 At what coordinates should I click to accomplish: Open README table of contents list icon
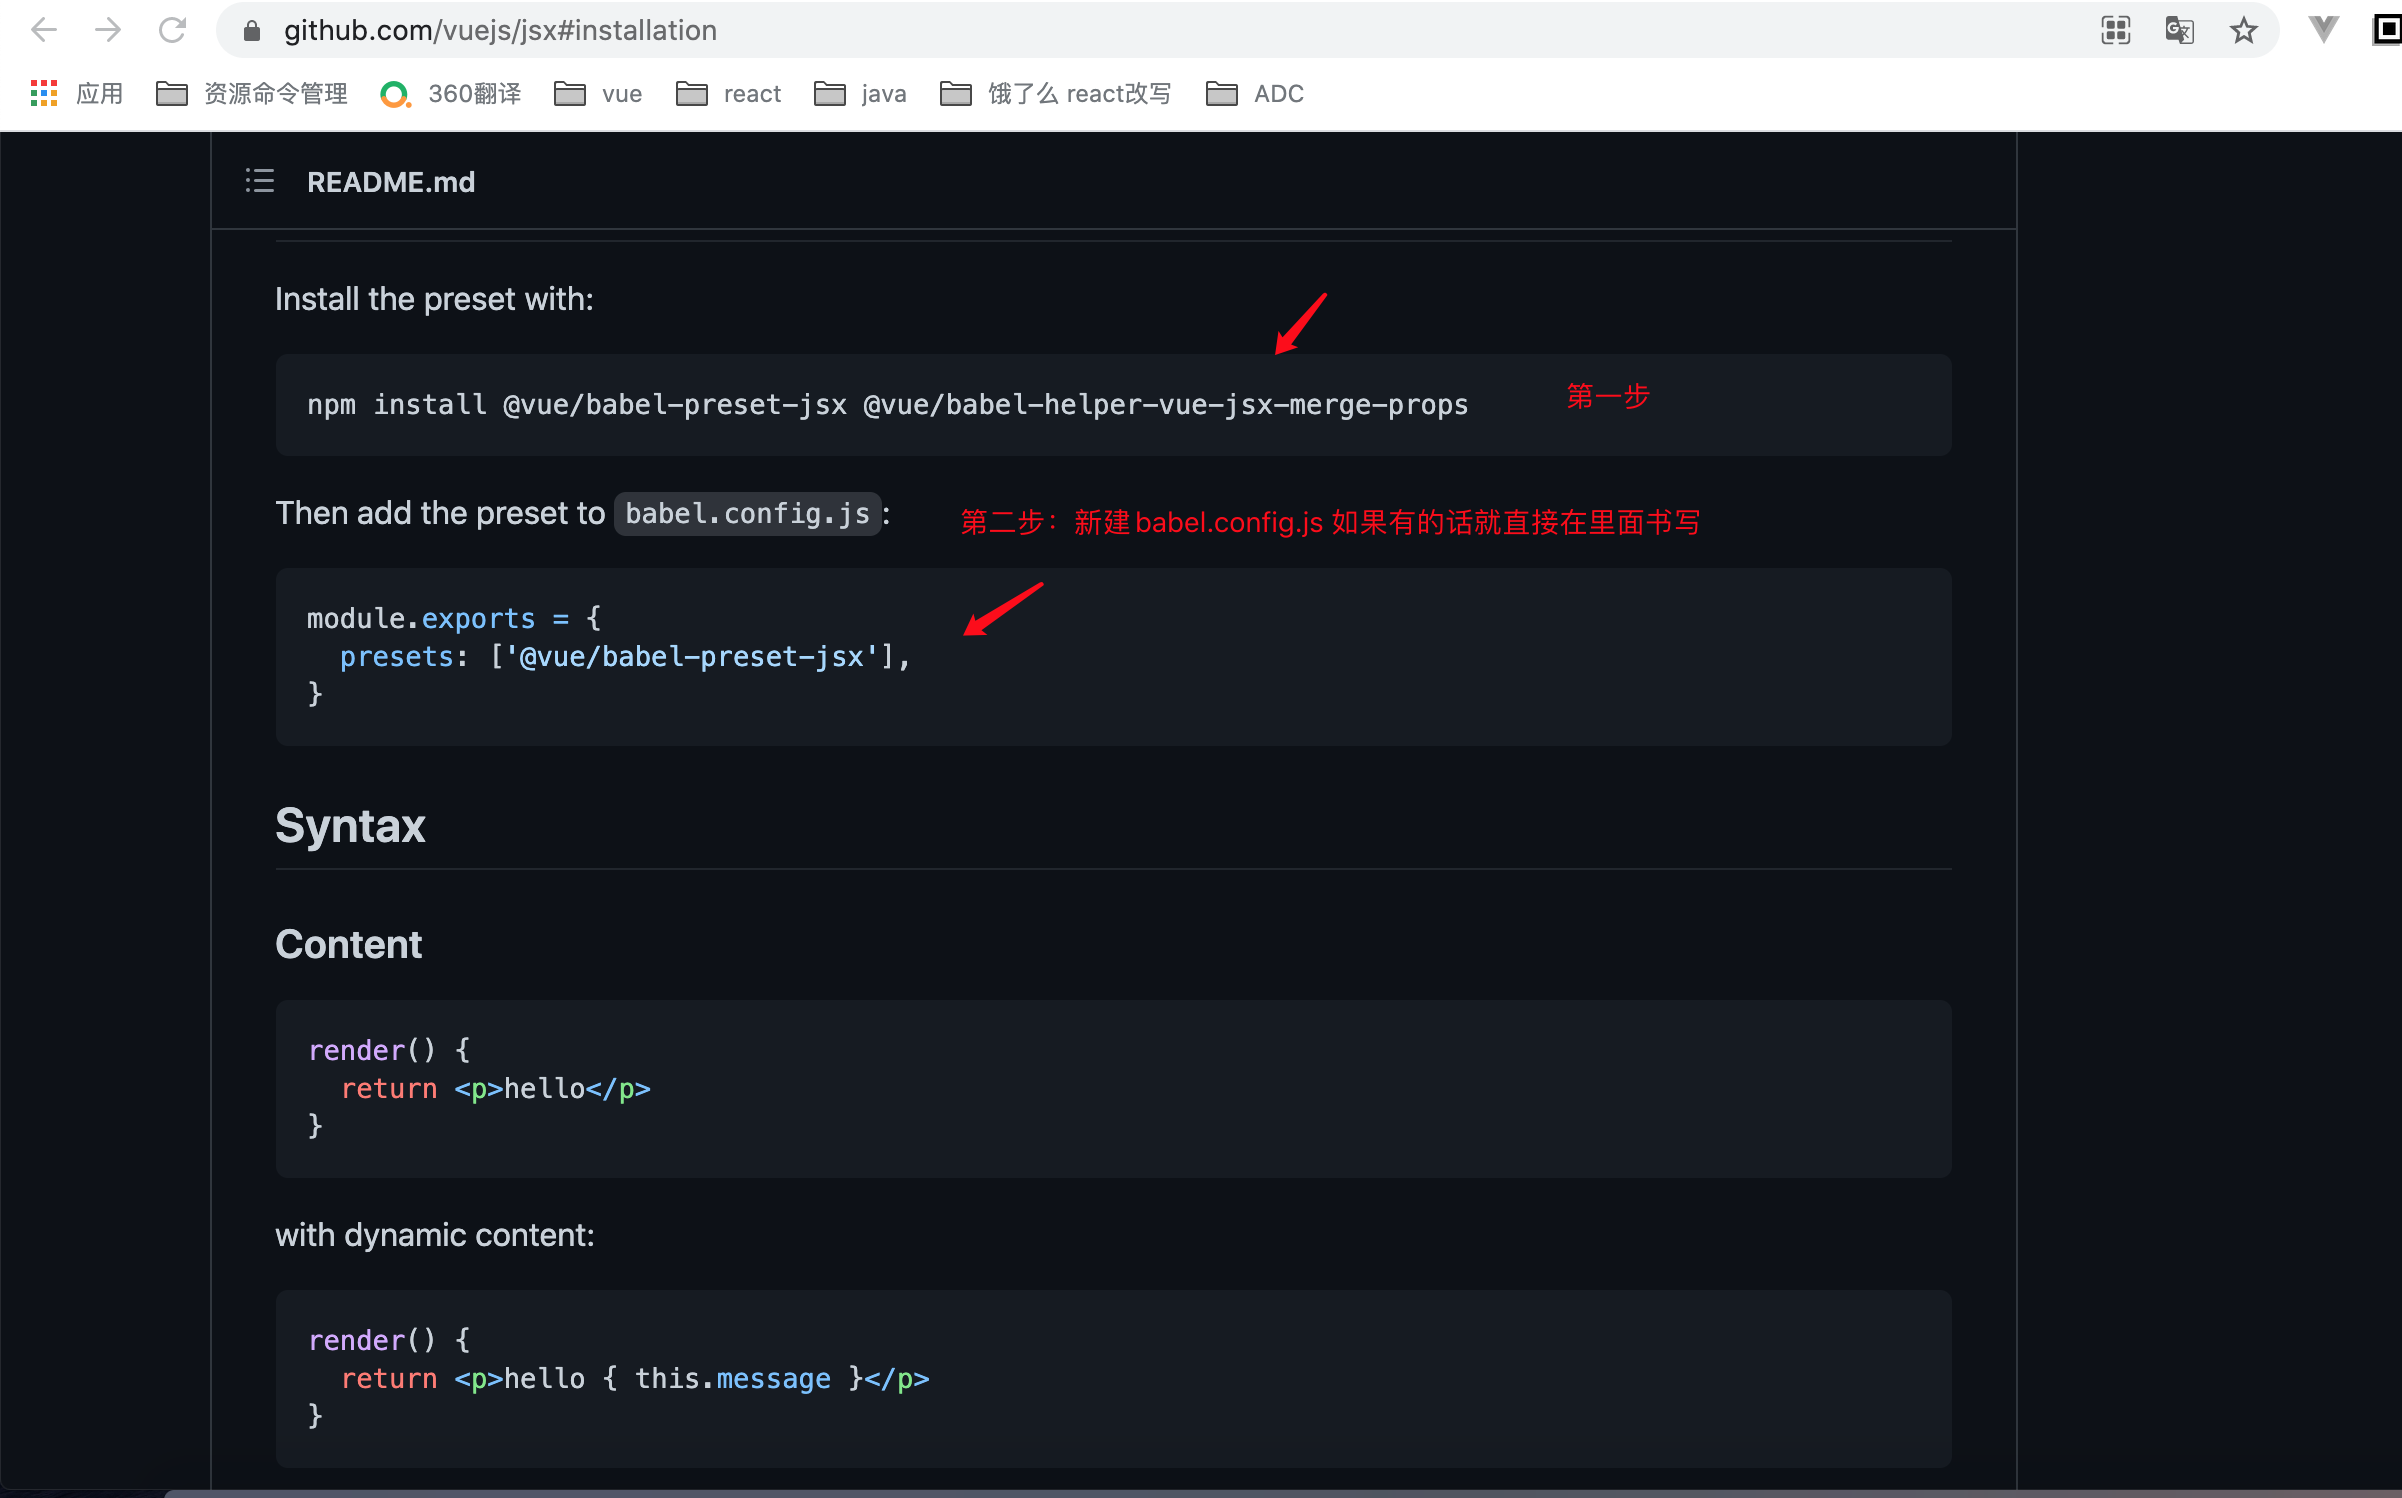coord(260,181)
